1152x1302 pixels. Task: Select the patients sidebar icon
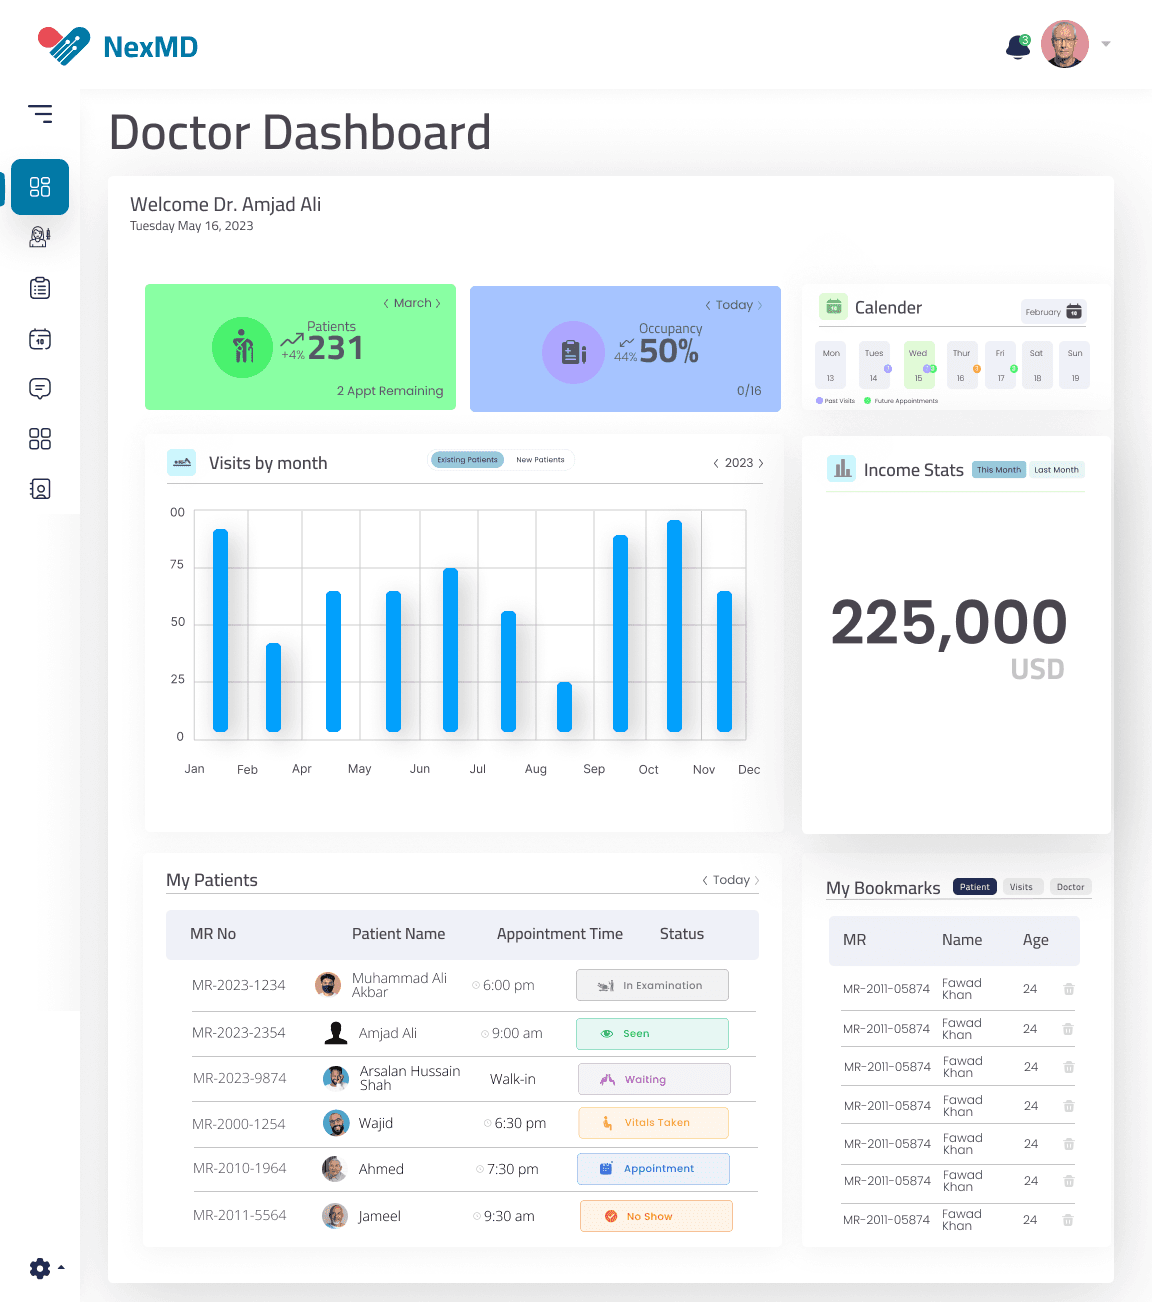pyautogui.click(x=40, y=237)
